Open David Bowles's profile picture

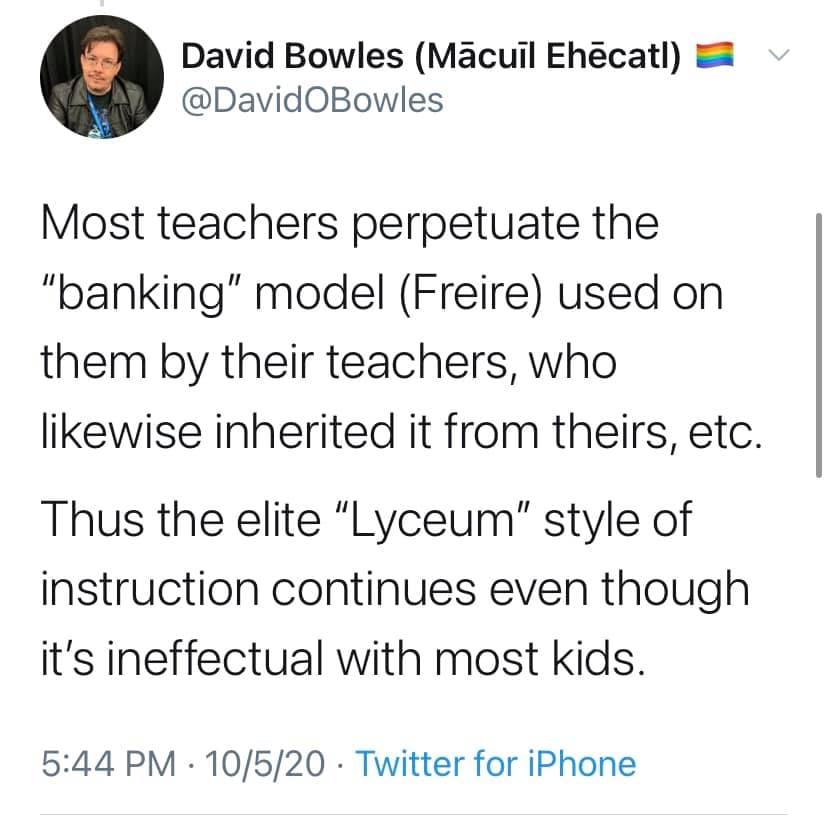[x=101, y=77]
